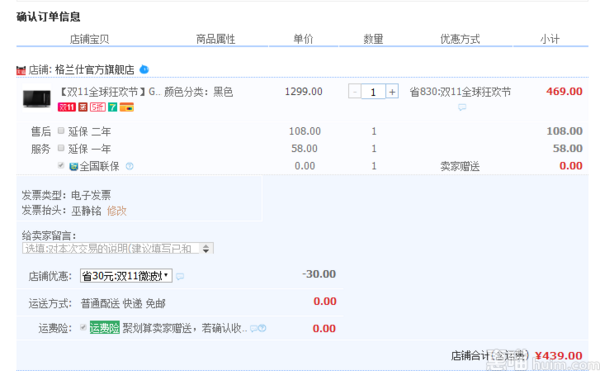
Task: Click the dark red badge next to 双11 badge
Action: 83,107
